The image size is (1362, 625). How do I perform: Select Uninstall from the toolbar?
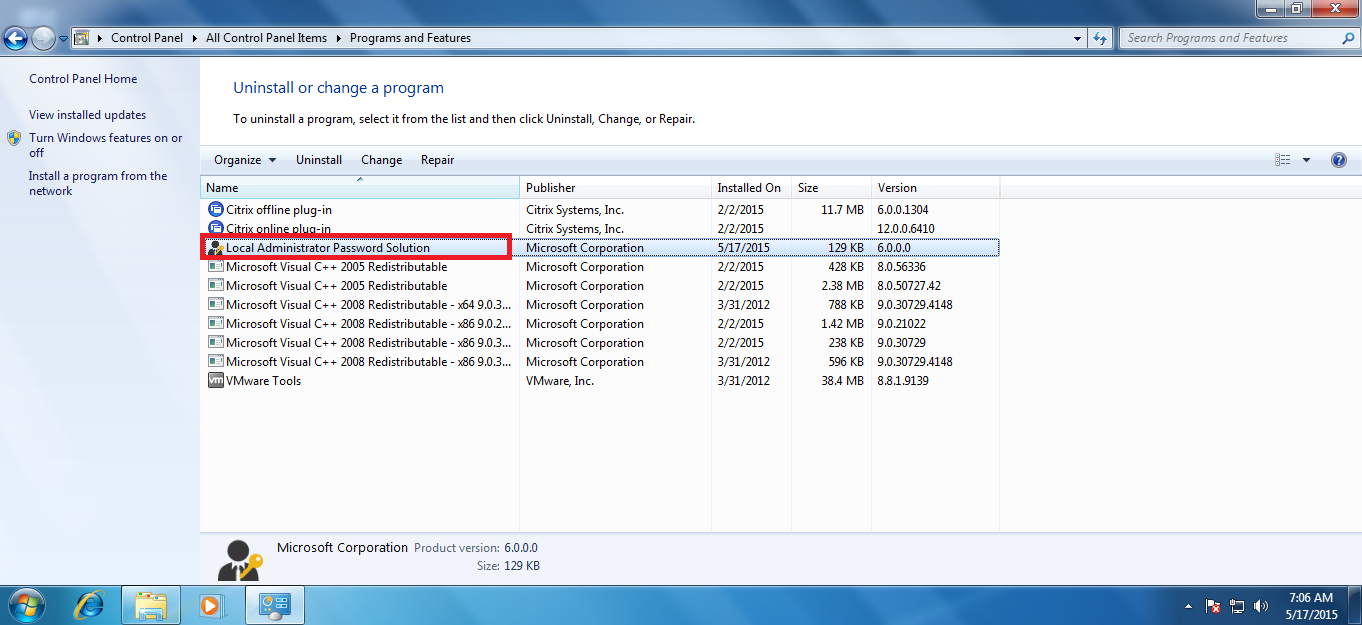click(x=318, y=159)
